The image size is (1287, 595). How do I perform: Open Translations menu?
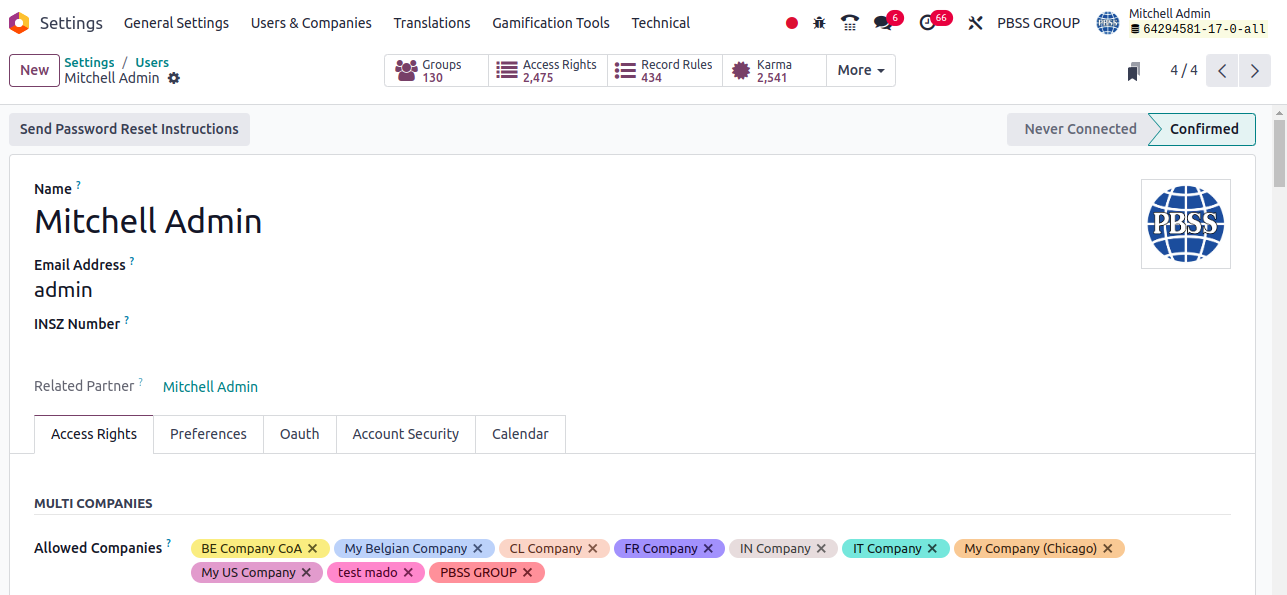point(432,23)
